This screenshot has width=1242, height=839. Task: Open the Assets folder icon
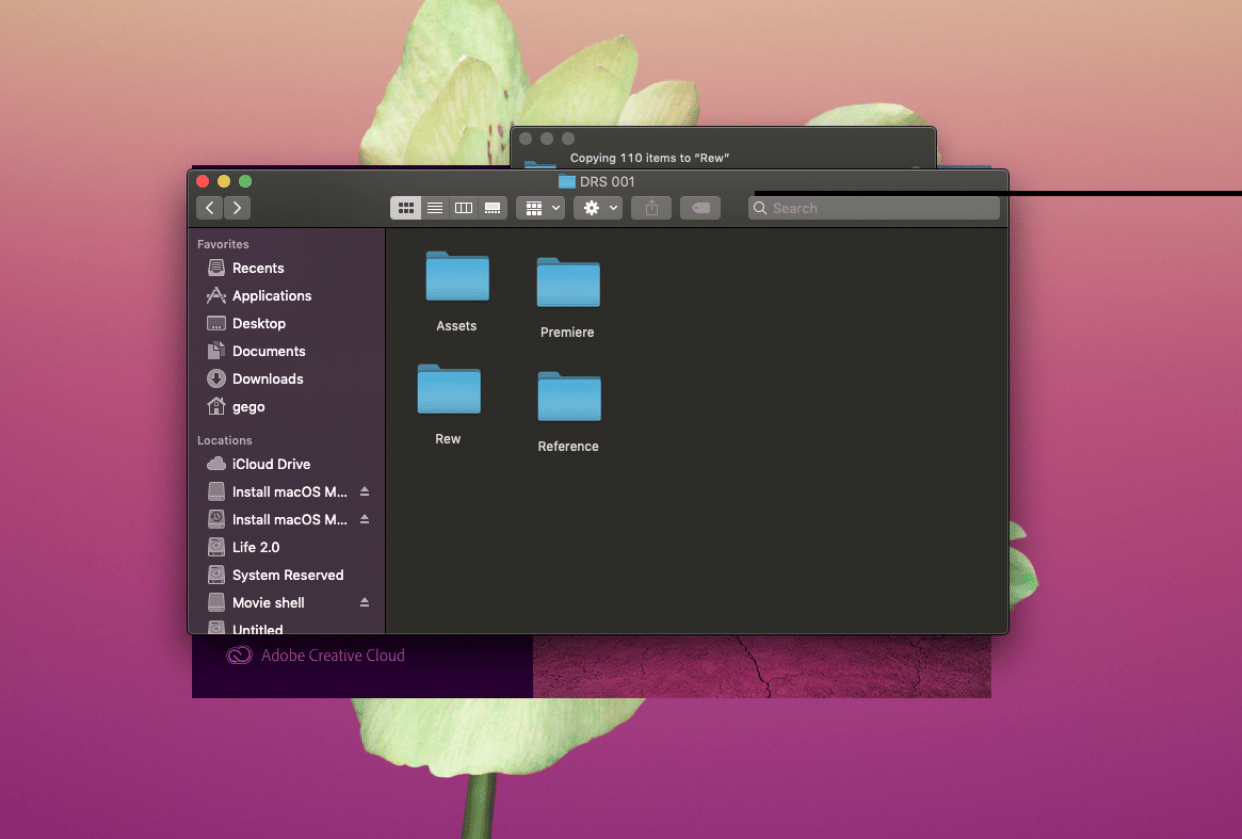457,277
